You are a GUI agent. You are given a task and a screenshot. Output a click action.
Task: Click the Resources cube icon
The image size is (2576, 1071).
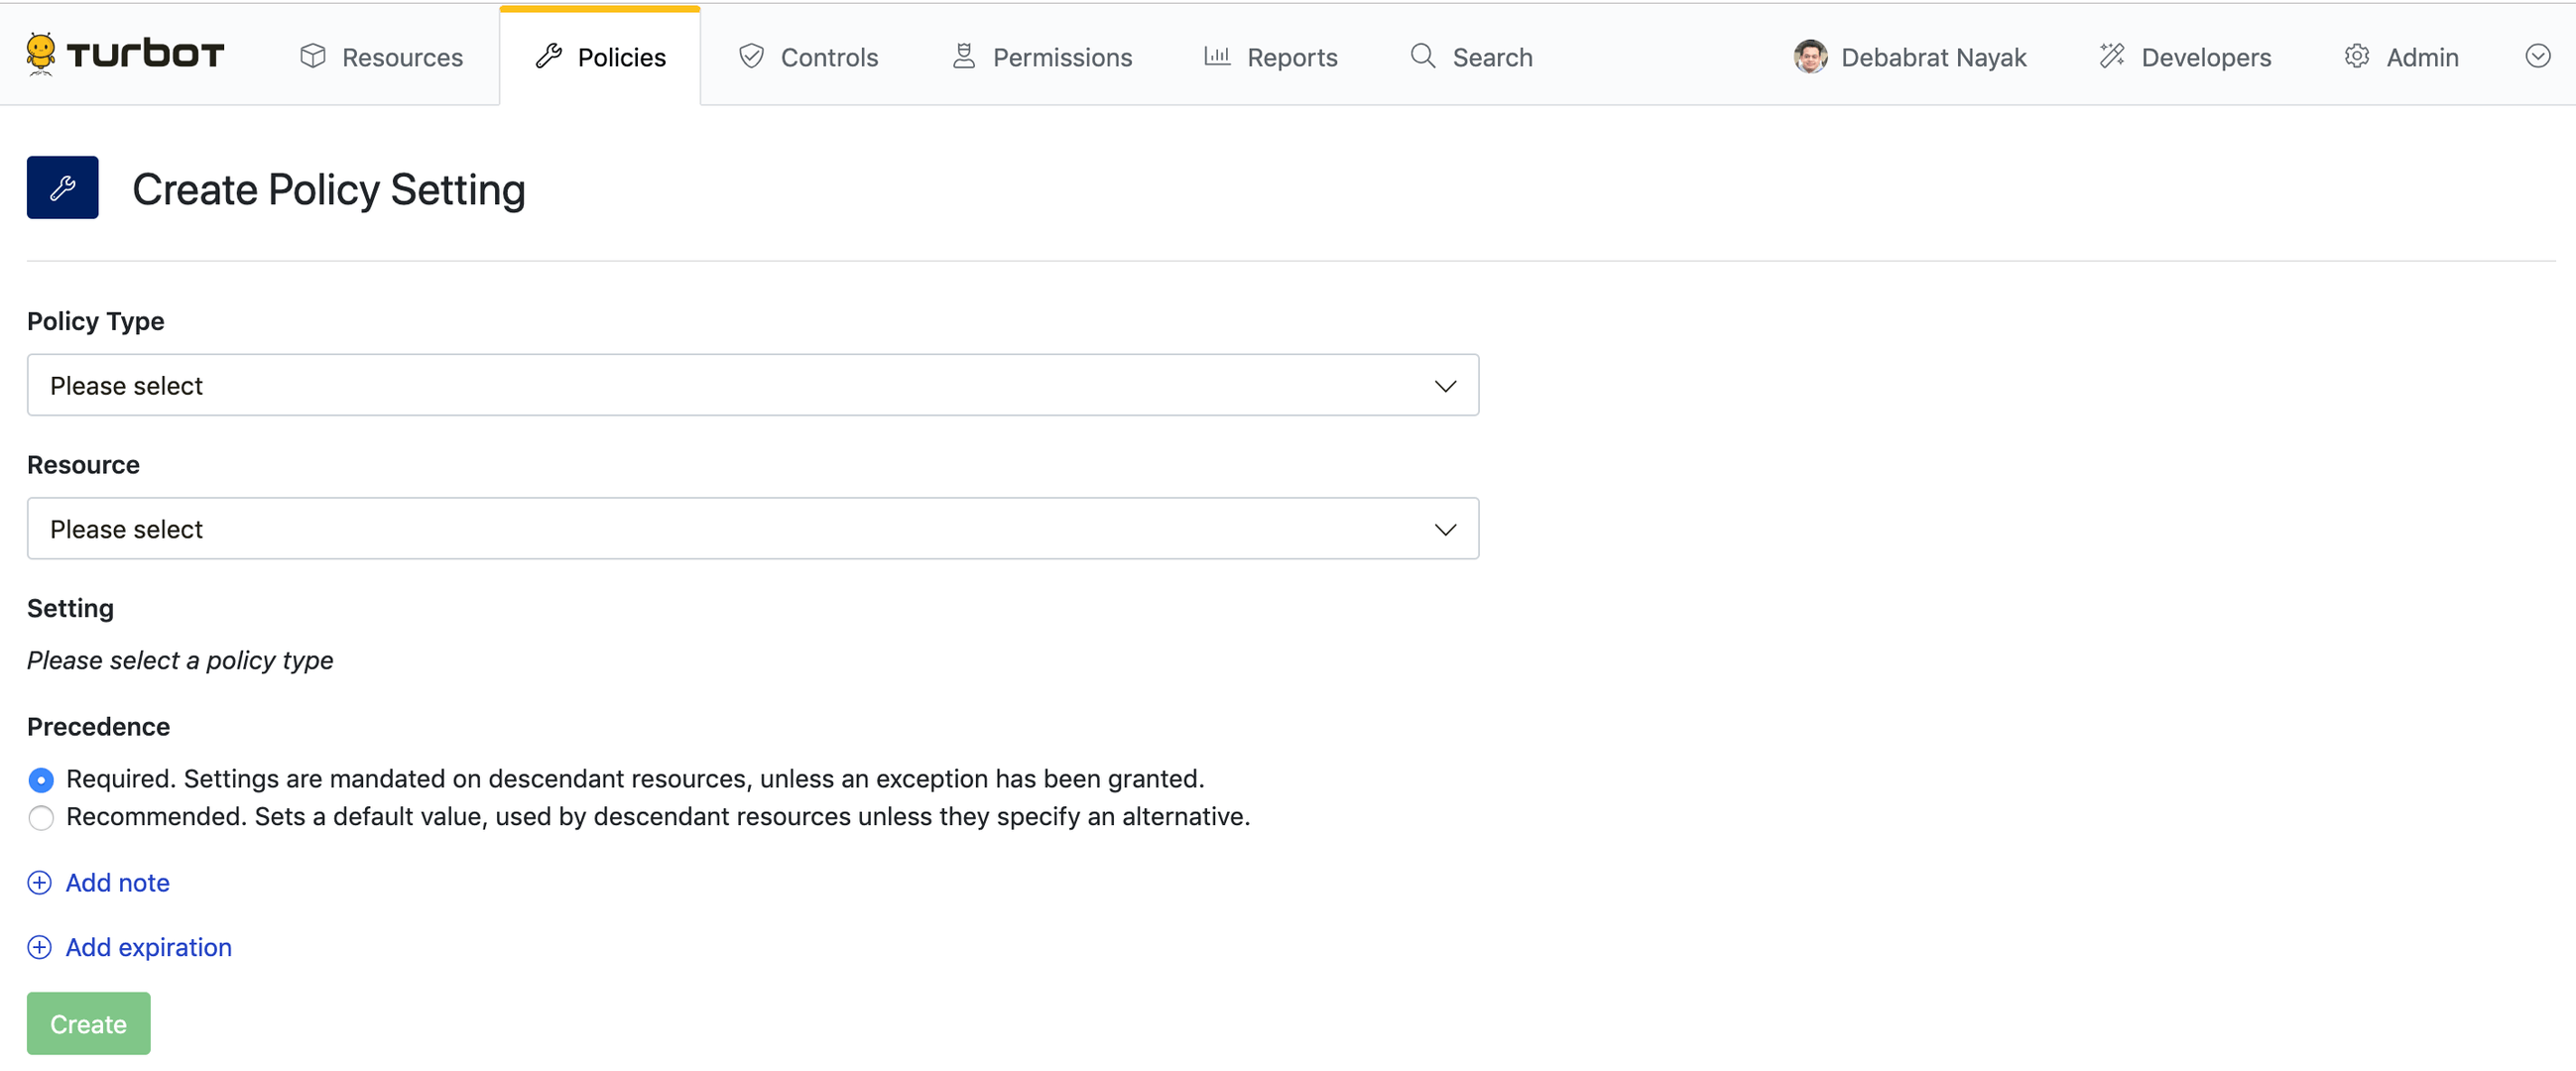tap(312, 56)
